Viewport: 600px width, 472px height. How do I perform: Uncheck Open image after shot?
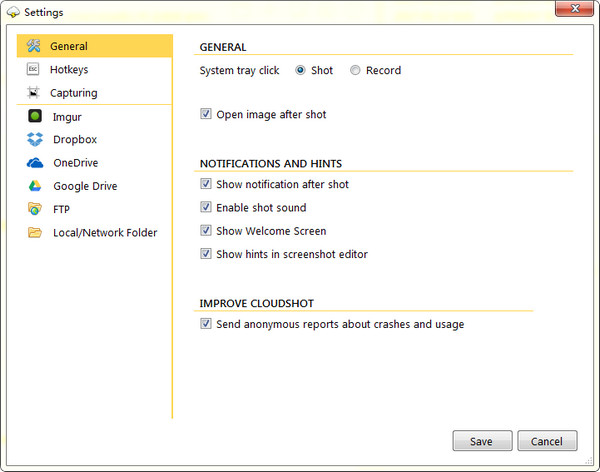[206, 115]
